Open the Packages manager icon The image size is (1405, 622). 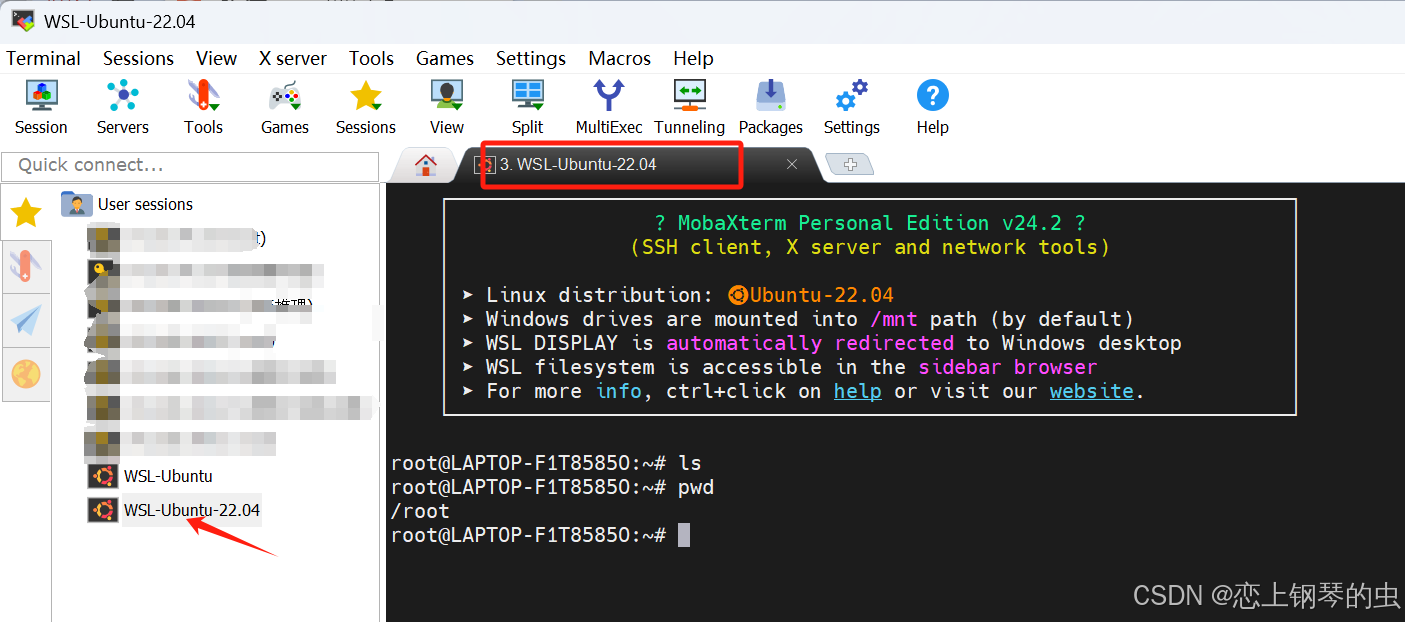770,105
